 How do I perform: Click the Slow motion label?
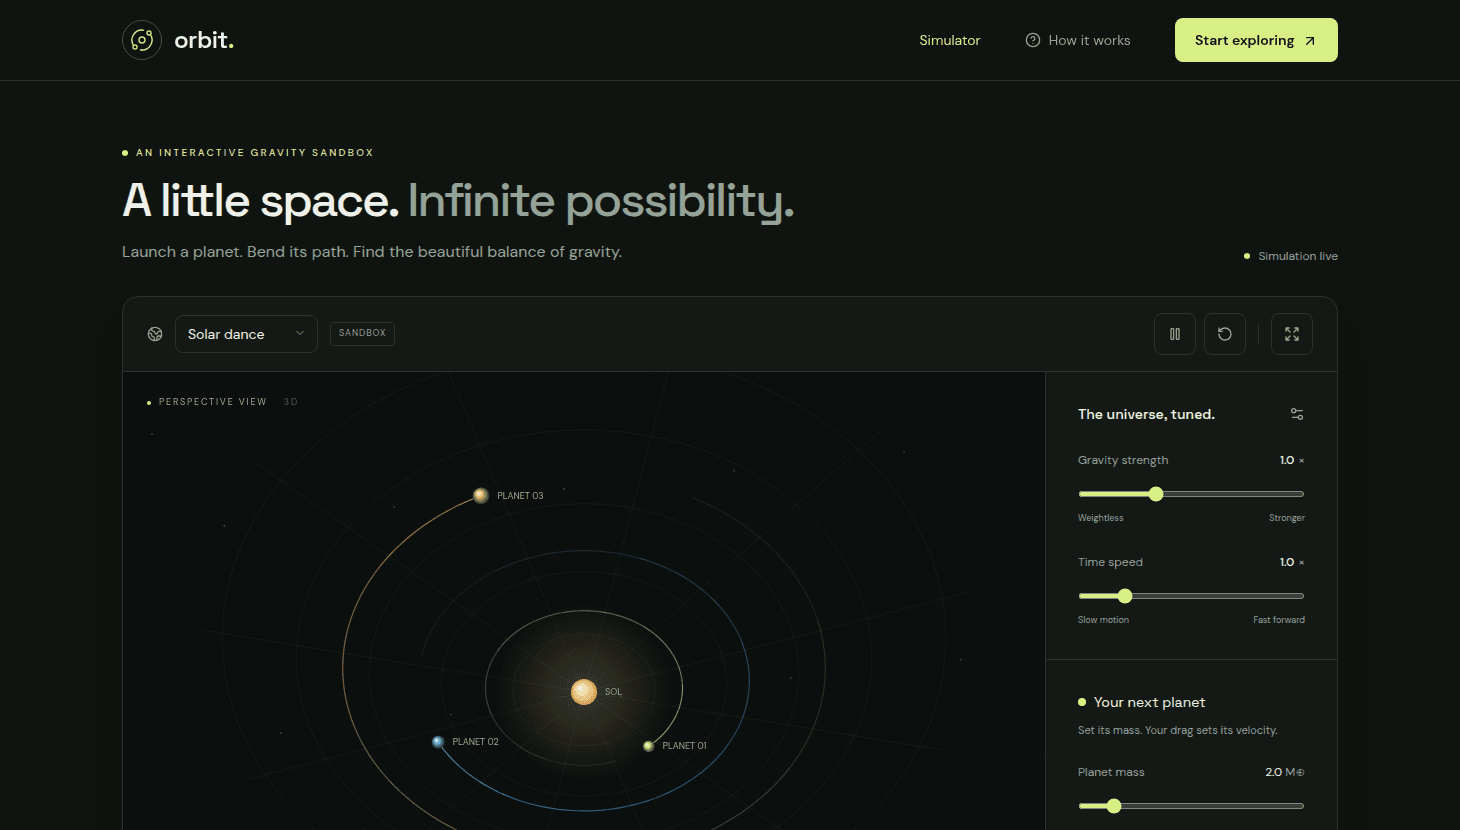(1103, 620)
